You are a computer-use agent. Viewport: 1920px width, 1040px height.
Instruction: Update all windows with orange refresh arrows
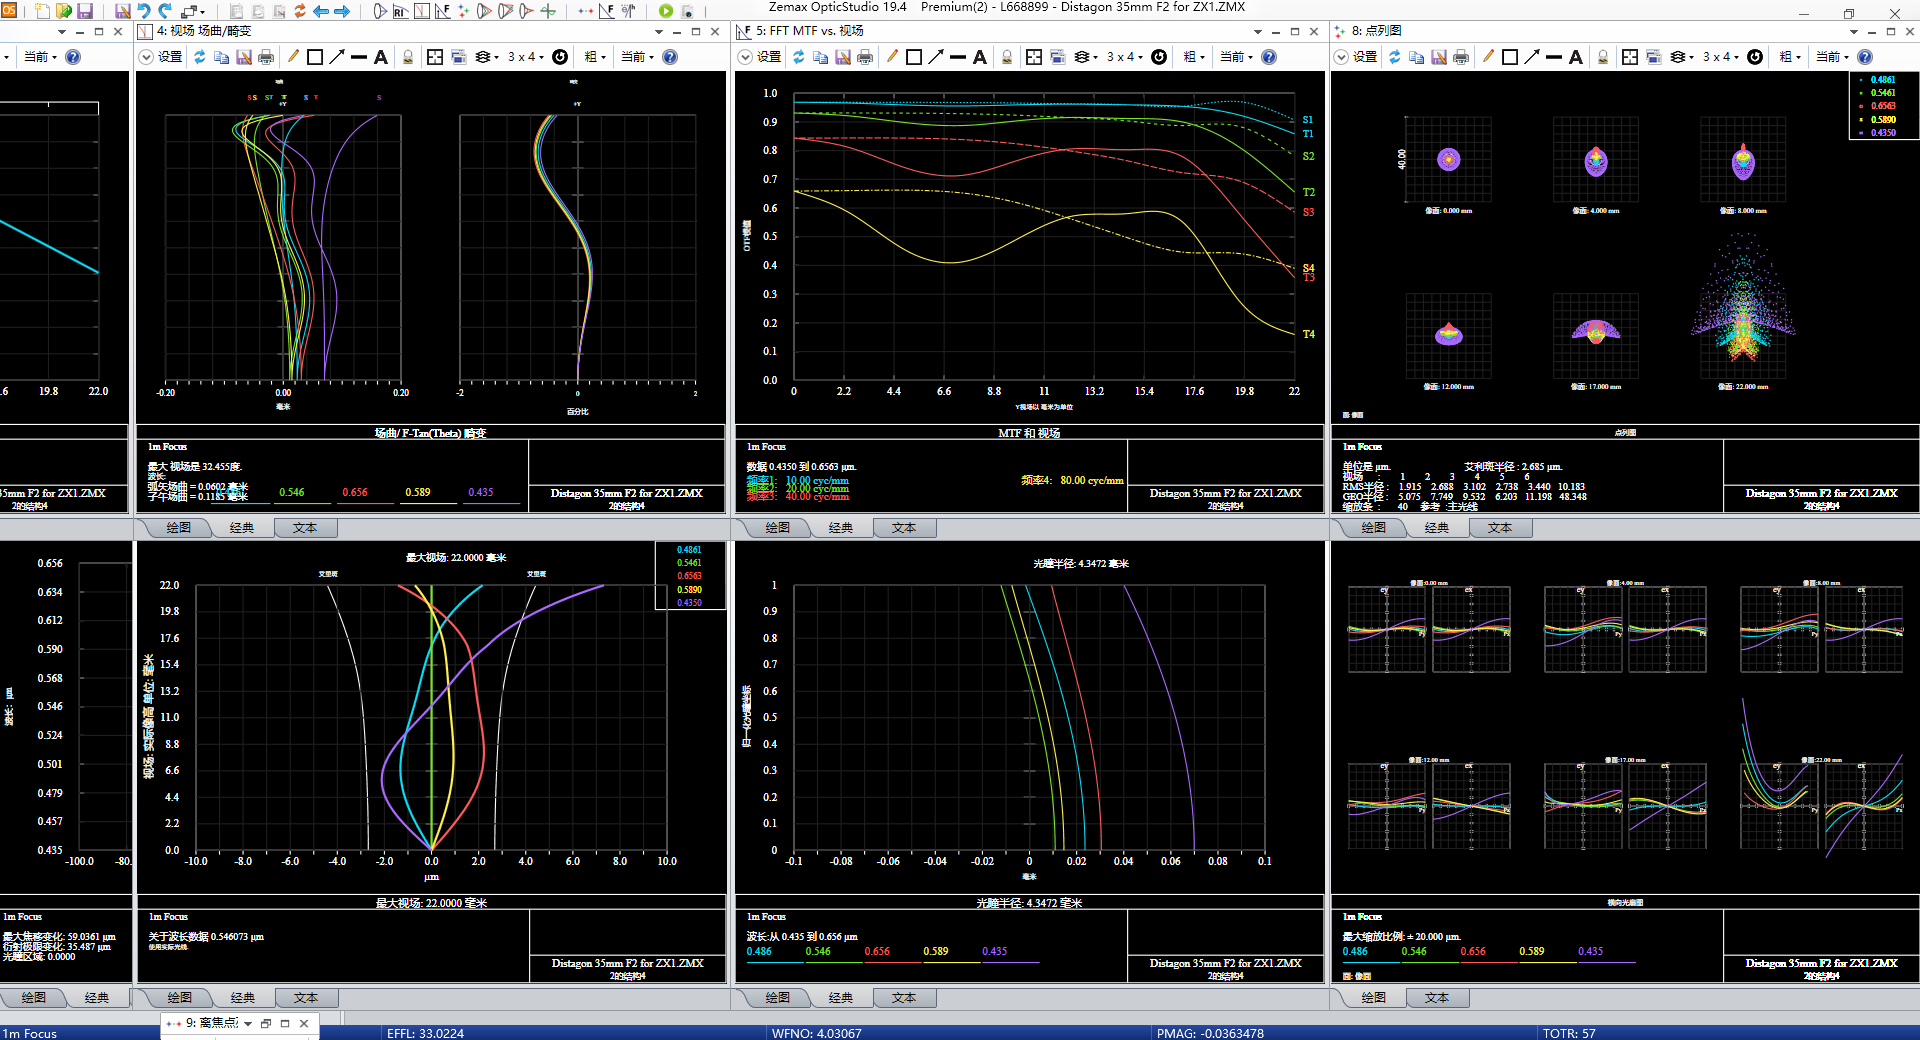[300, 11]
